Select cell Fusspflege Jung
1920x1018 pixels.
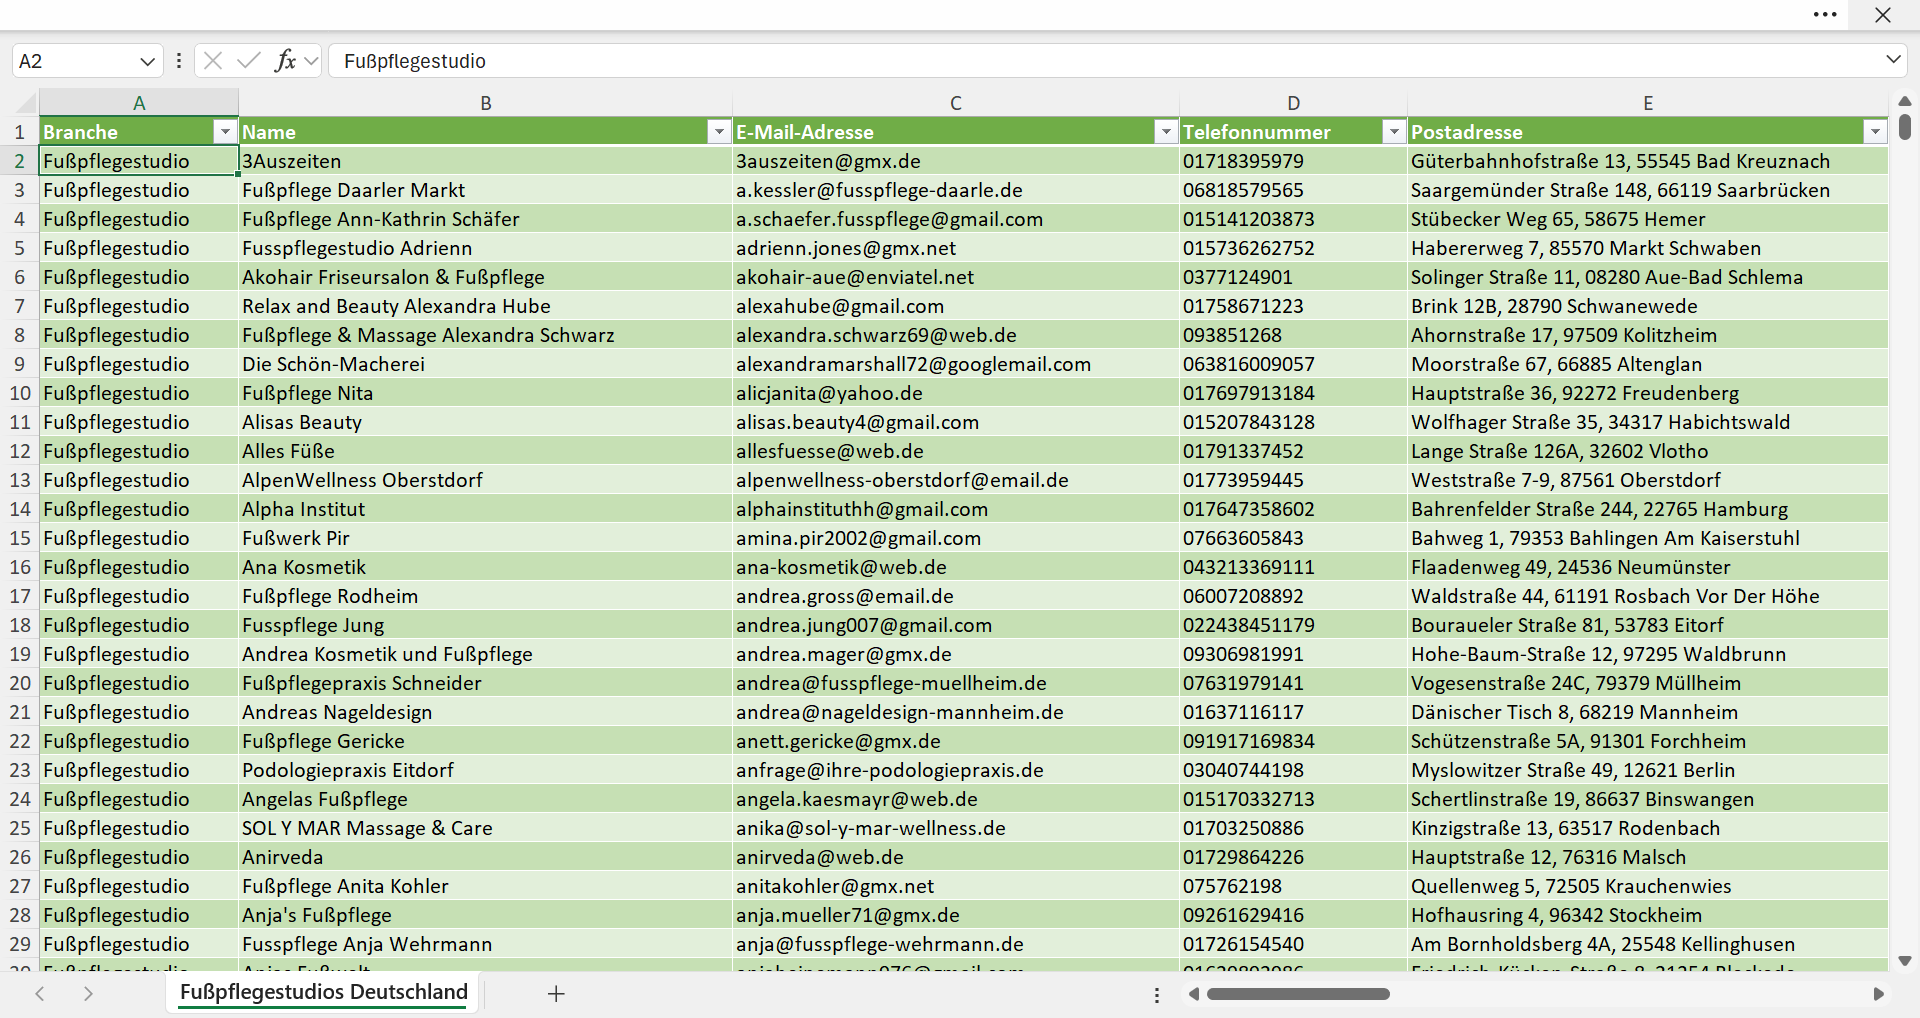(486, 625)
